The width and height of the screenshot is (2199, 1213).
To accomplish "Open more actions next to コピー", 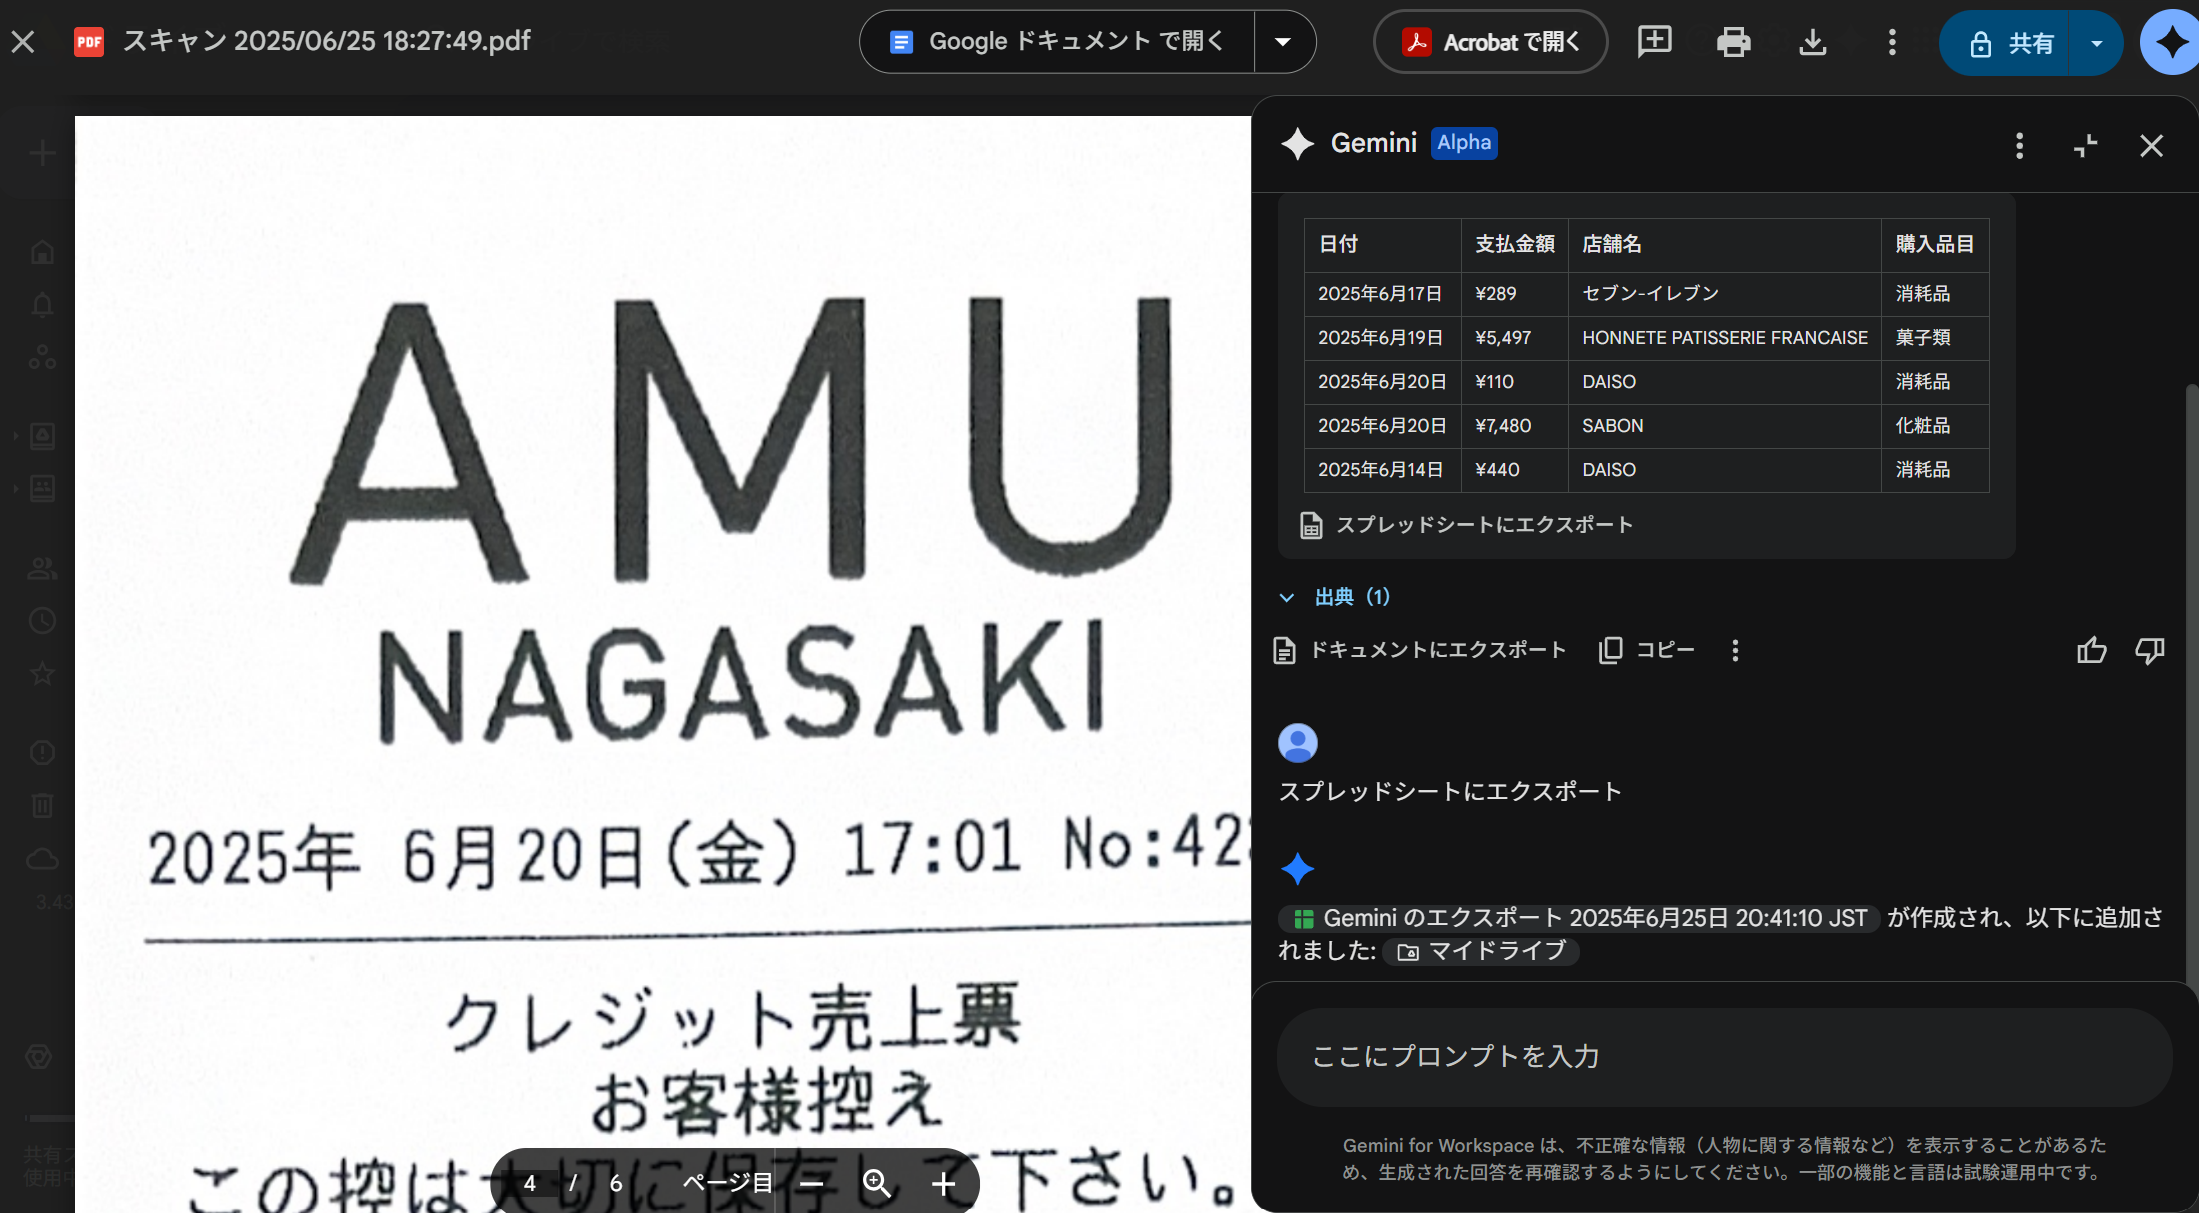I will point(1735,650).
